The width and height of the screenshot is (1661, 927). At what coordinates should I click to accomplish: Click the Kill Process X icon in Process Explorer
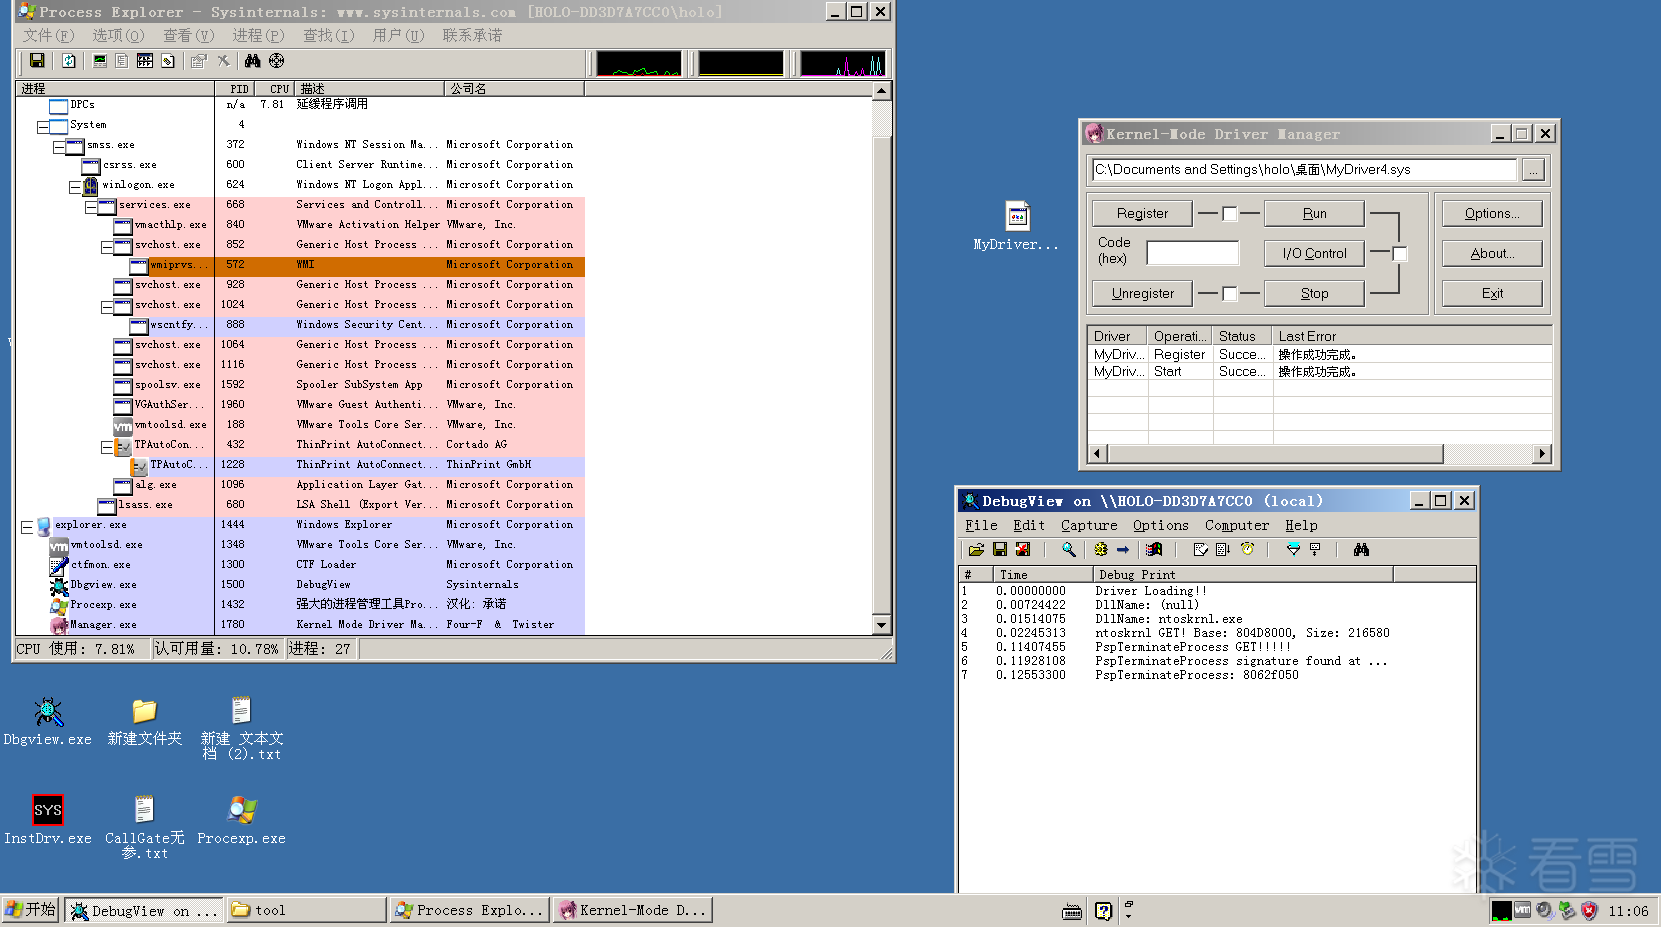(223, 61)
